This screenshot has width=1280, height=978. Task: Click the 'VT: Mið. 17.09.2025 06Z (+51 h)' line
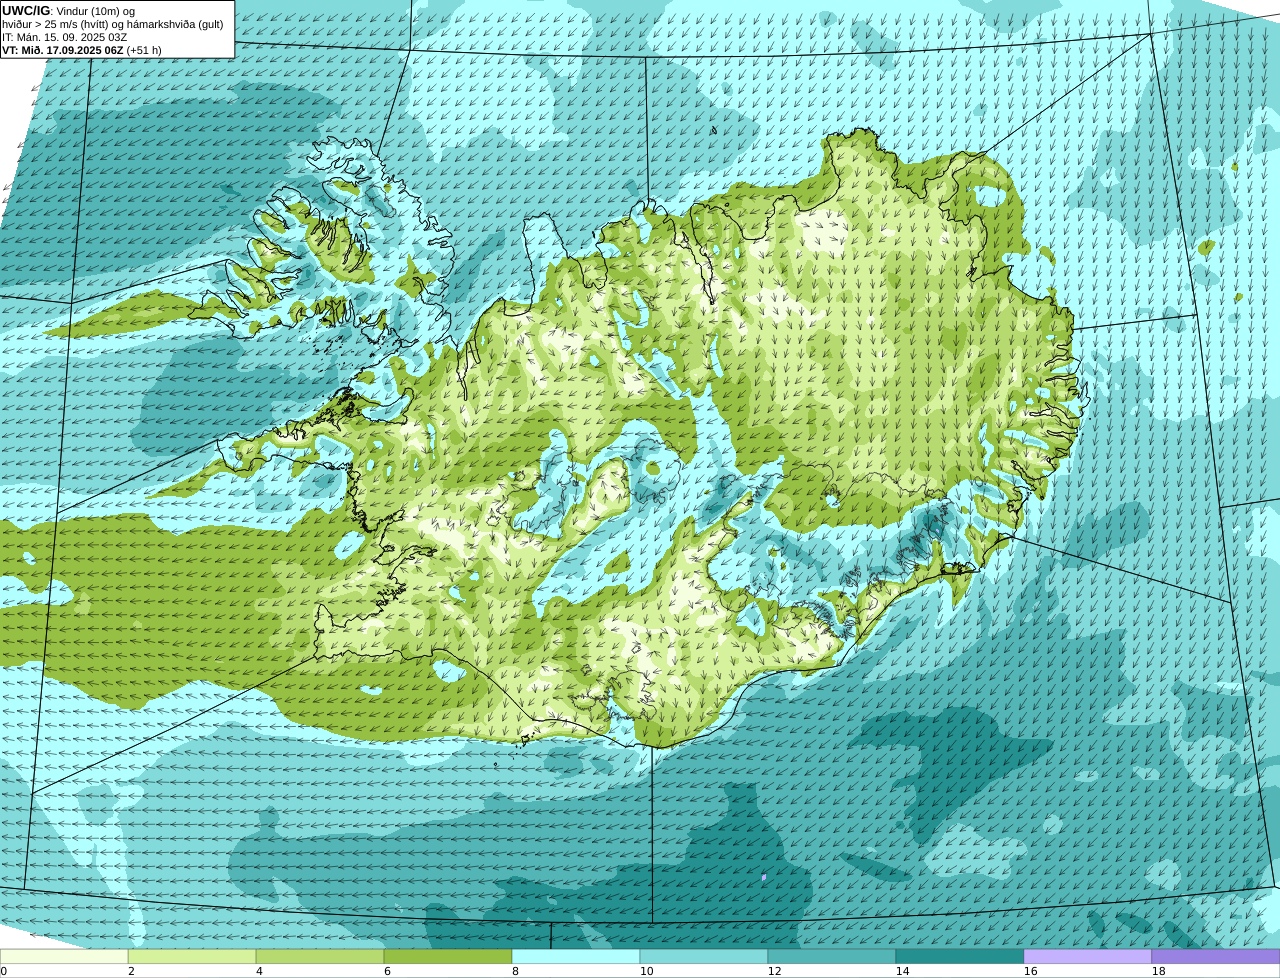tap(82, 50)
